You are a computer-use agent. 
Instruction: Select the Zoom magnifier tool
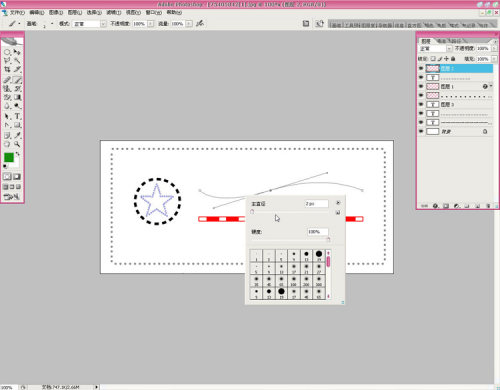tap(17, 144)
